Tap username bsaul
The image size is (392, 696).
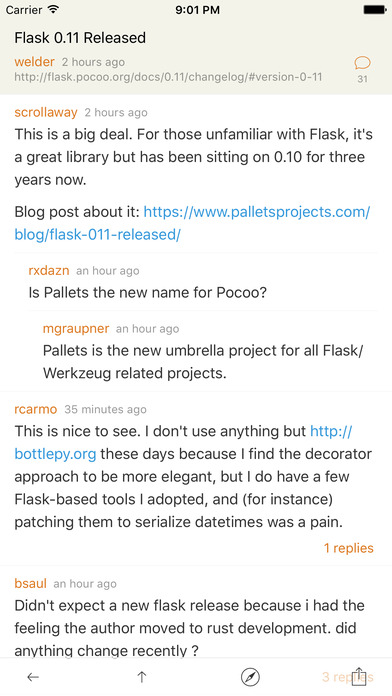pos(30,583)
